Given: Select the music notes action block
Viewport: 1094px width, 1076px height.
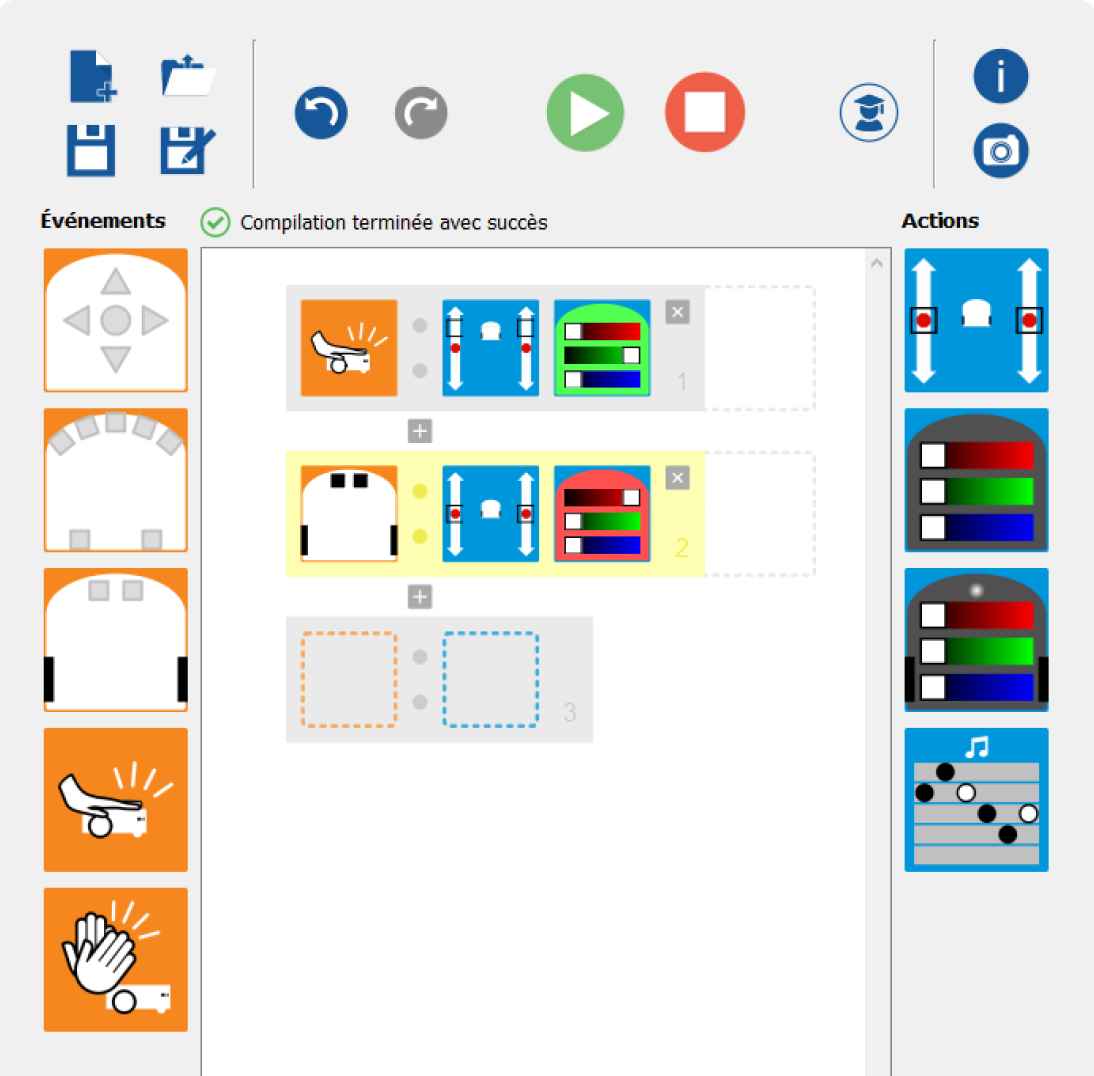Looking at the screenshot, I should click(x=976, y=800).
